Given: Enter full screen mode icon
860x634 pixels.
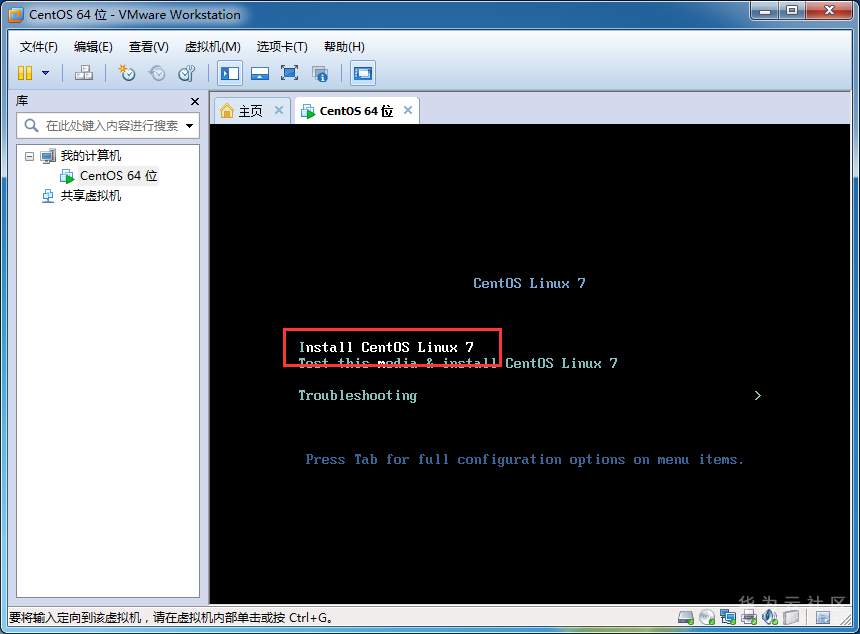Looking at the screenshot, I should pyautogui.click(x=290, y=73).
